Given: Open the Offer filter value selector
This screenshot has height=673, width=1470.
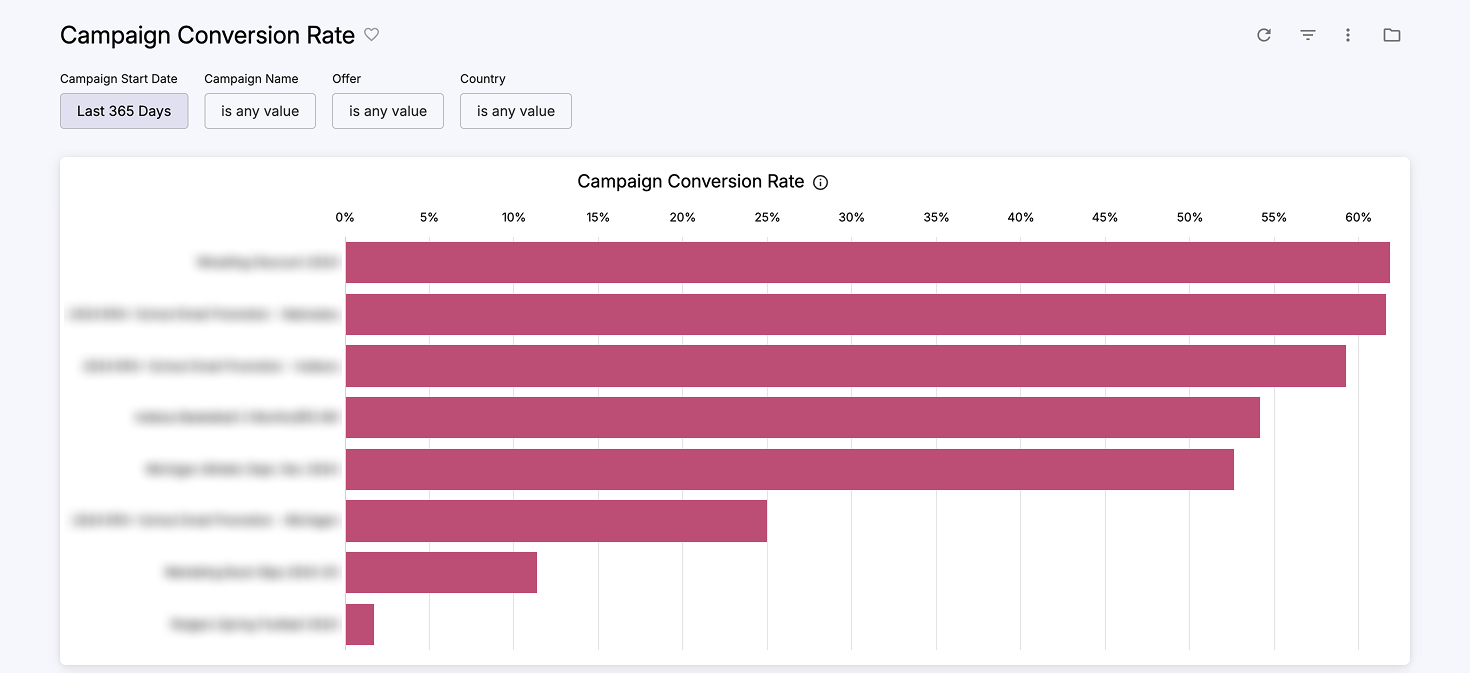Looking at the screenshot, I should point(388,111).
